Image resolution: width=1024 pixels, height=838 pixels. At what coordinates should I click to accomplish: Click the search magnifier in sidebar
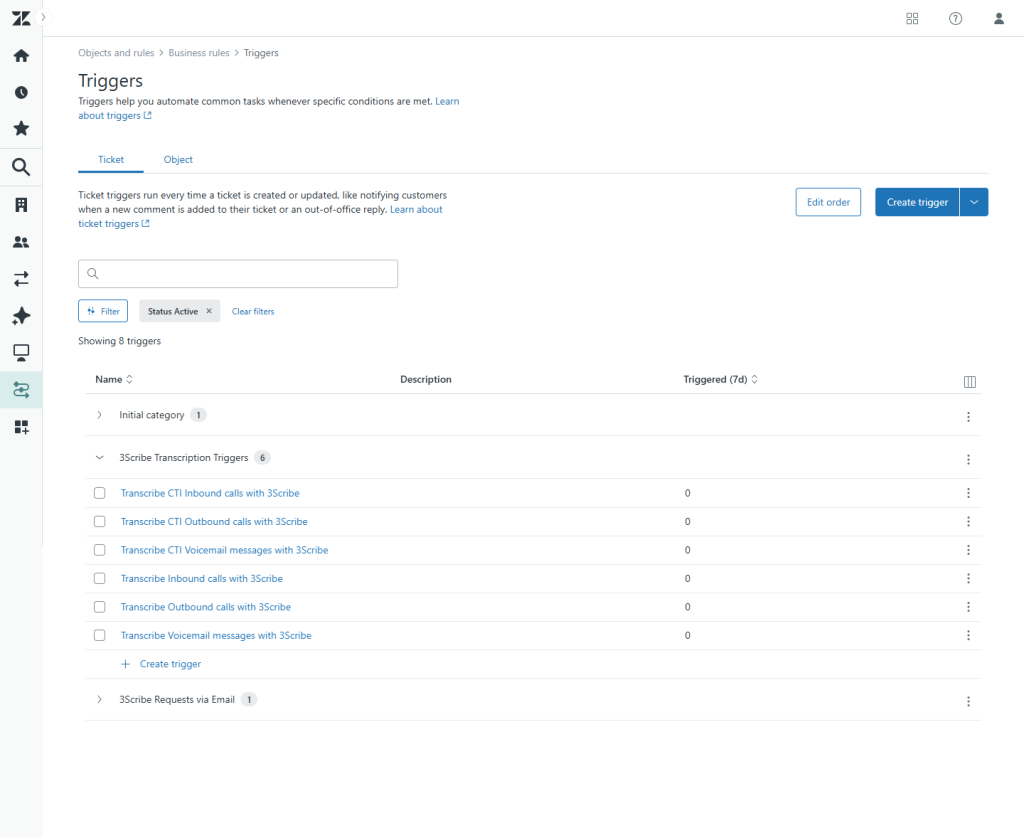click(x=21, y=167)
